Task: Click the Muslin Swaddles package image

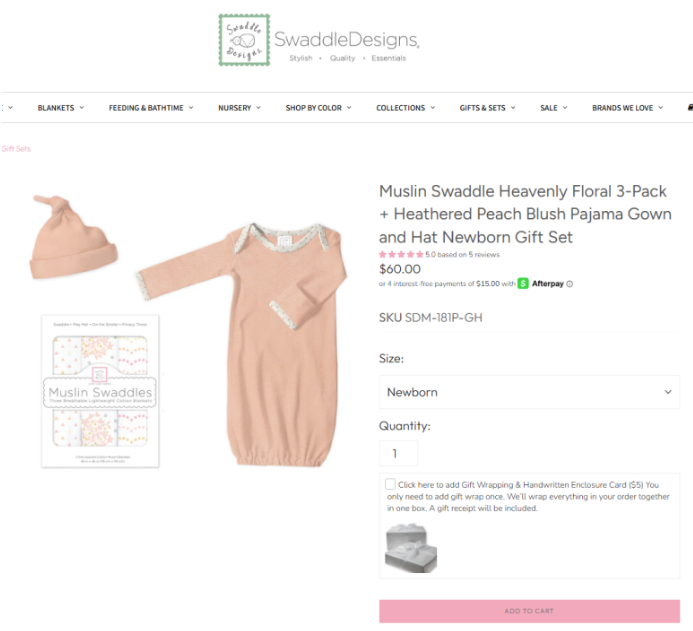Action: (100, 391)
